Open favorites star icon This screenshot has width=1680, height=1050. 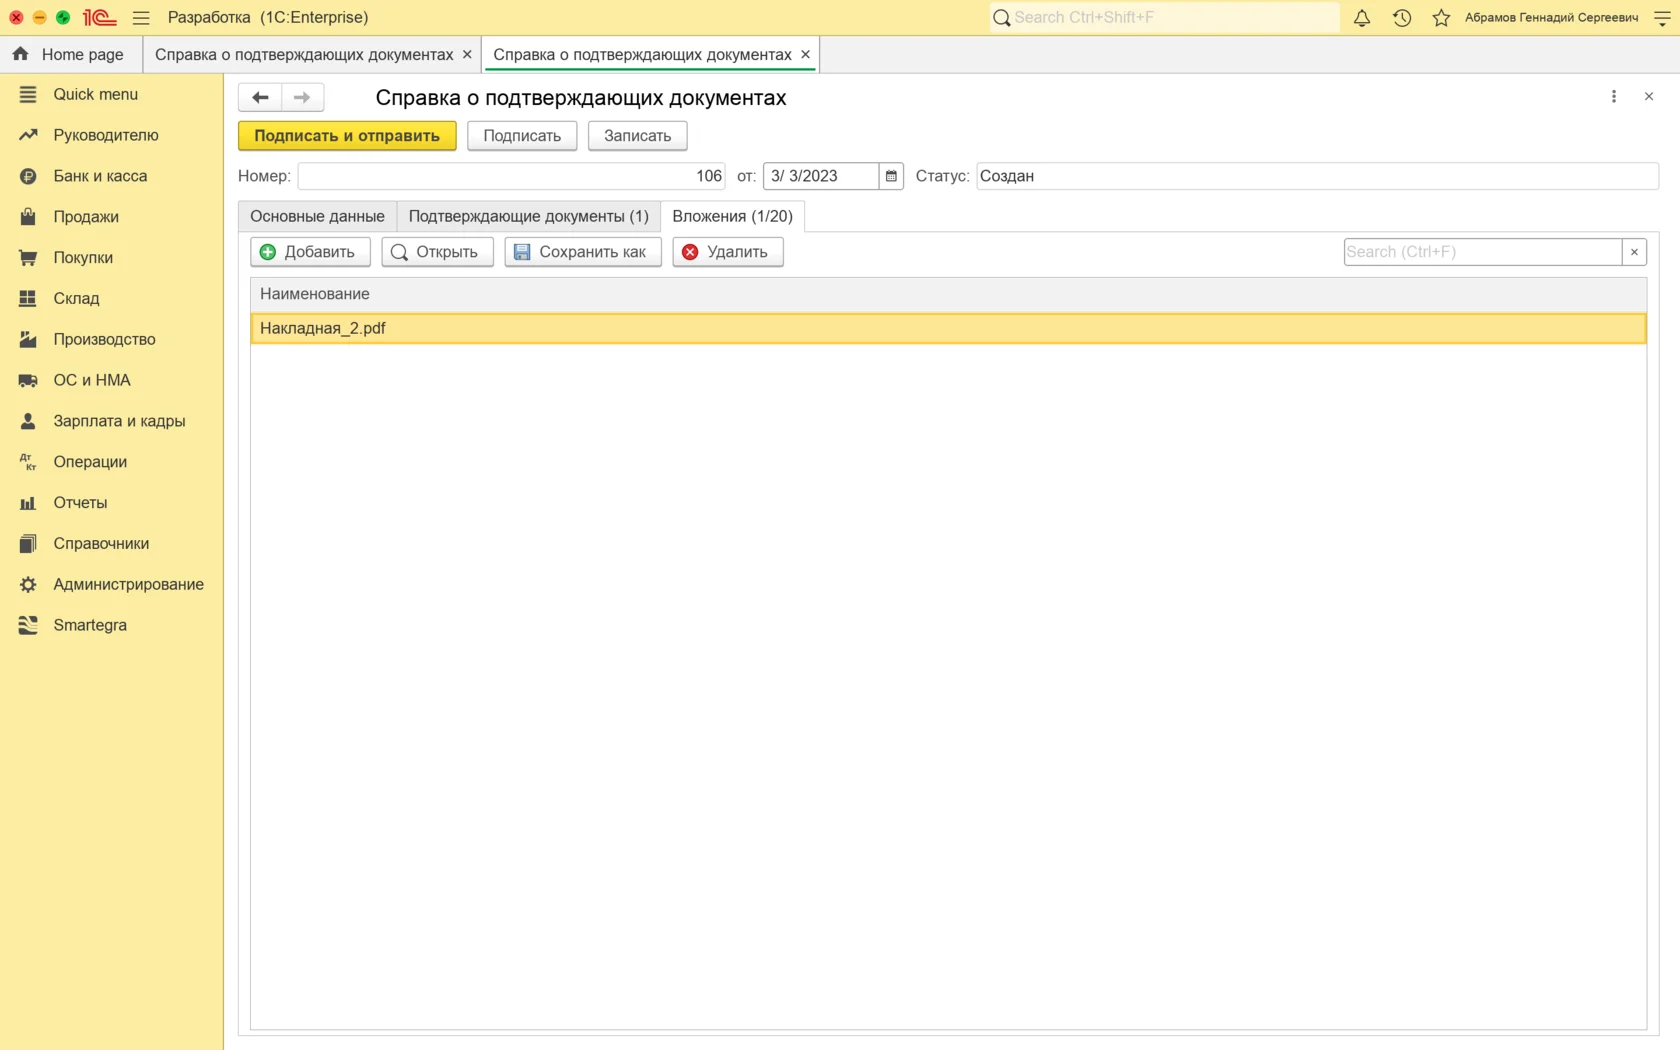point(1441,18)
